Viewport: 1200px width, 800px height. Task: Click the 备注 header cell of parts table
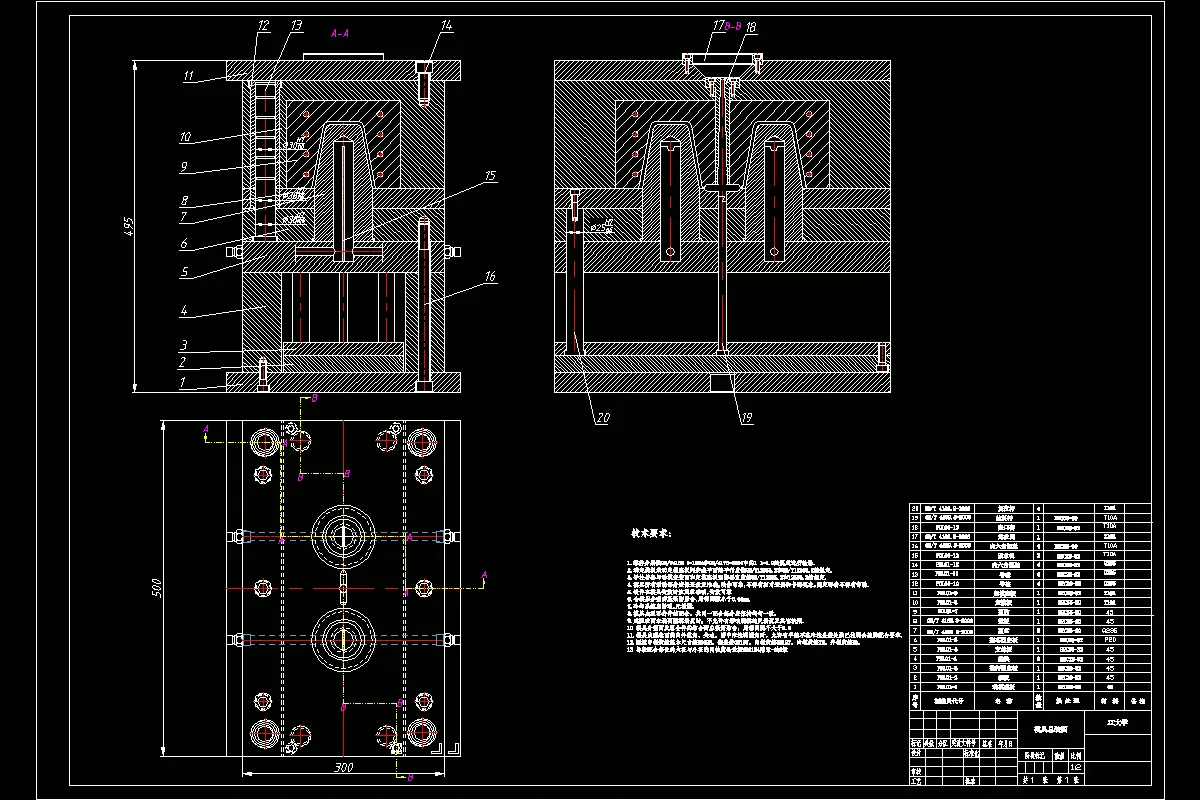pos(1137,701)
